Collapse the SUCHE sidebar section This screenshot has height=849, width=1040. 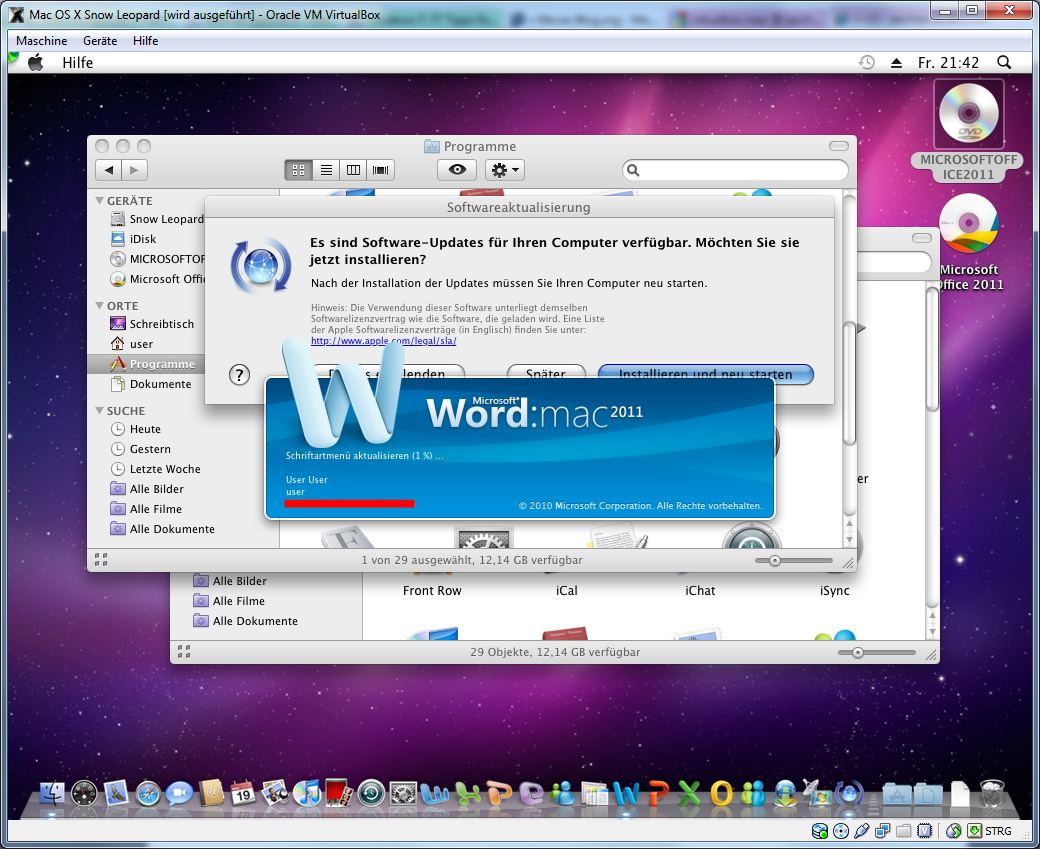click(x=99, y=411)
